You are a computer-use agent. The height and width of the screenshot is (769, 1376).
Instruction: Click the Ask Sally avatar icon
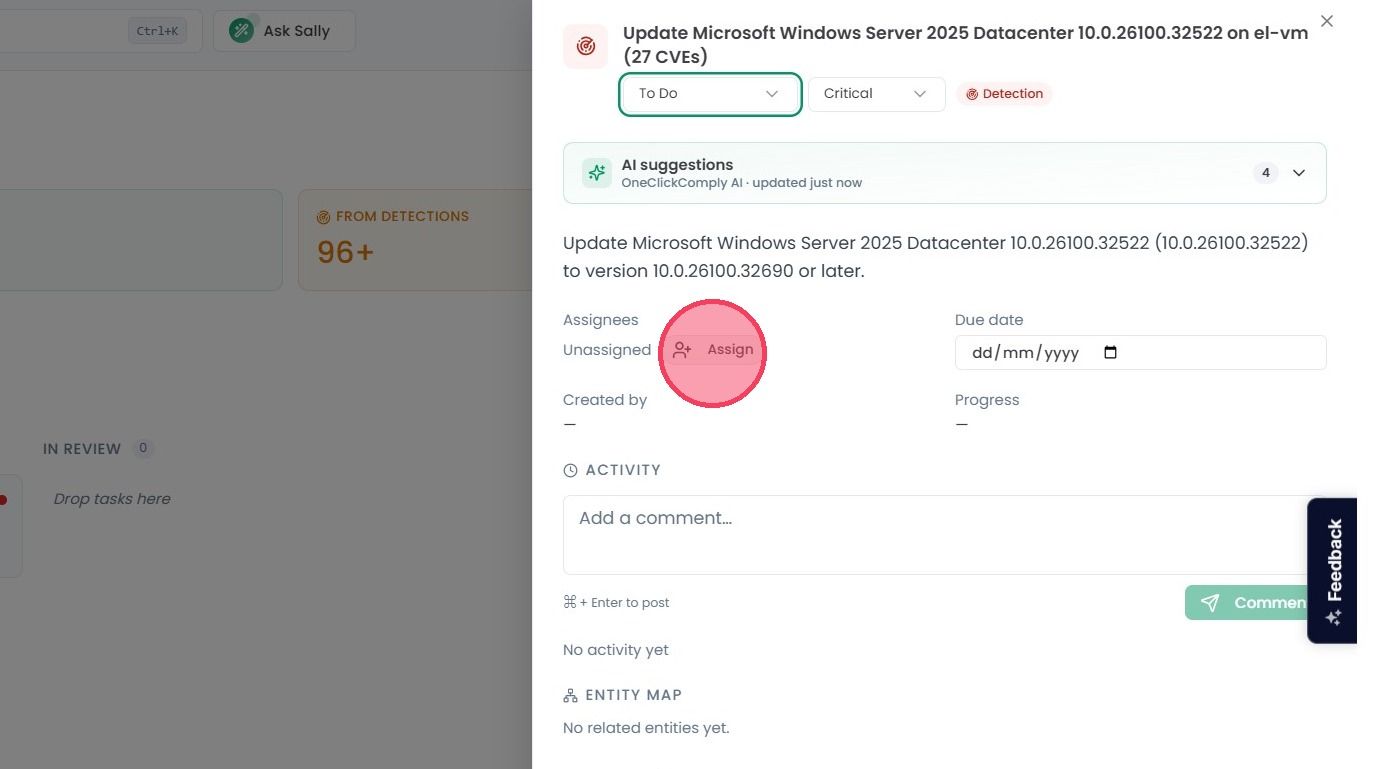point(241,31)
